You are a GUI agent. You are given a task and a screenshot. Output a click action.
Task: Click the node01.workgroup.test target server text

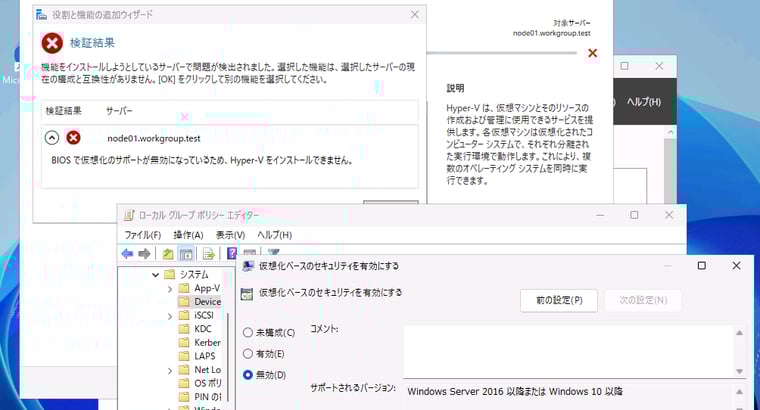[x=552, y=33]
